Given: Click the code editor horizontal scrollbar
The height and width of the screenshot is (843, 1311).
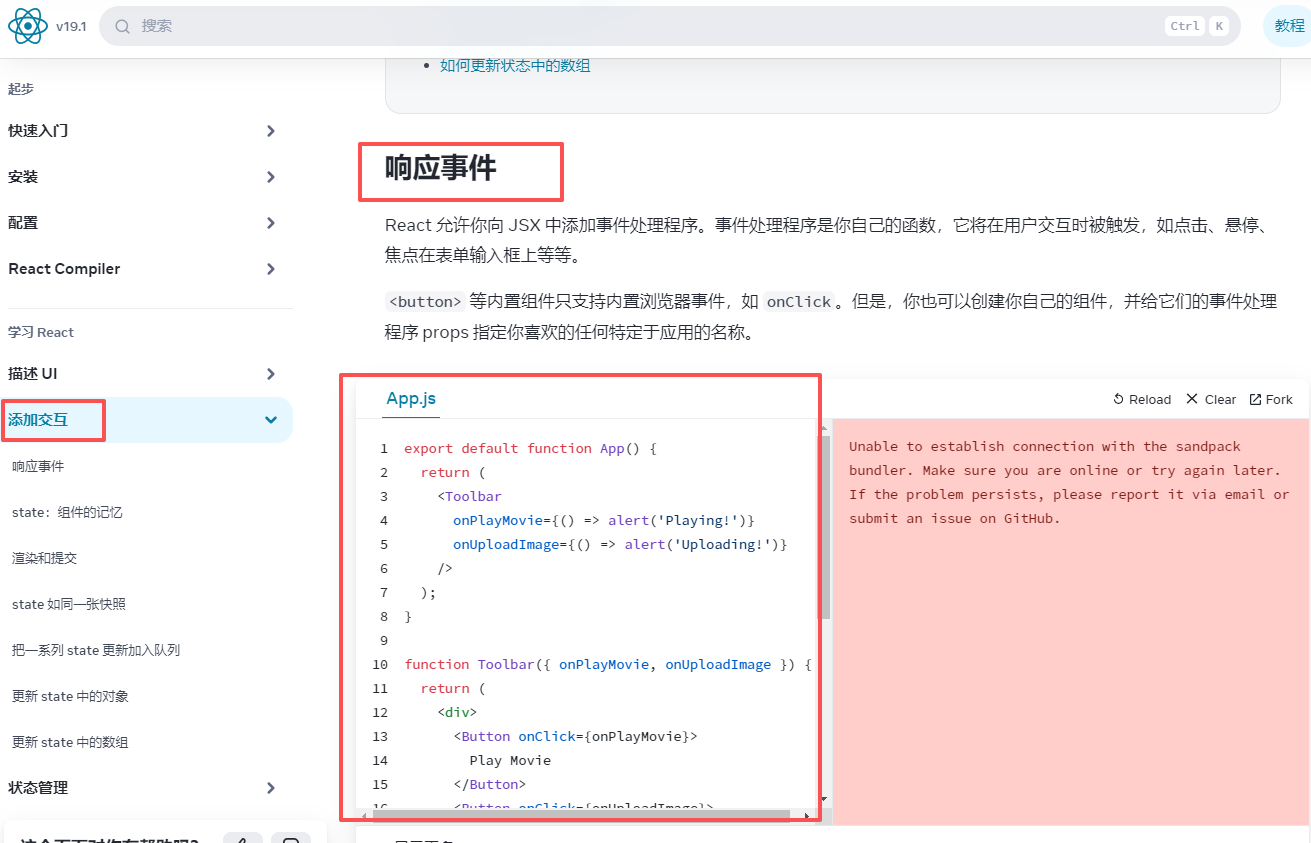Looking at the screenshot, I should pyautogui.click(x=583, y=815).
